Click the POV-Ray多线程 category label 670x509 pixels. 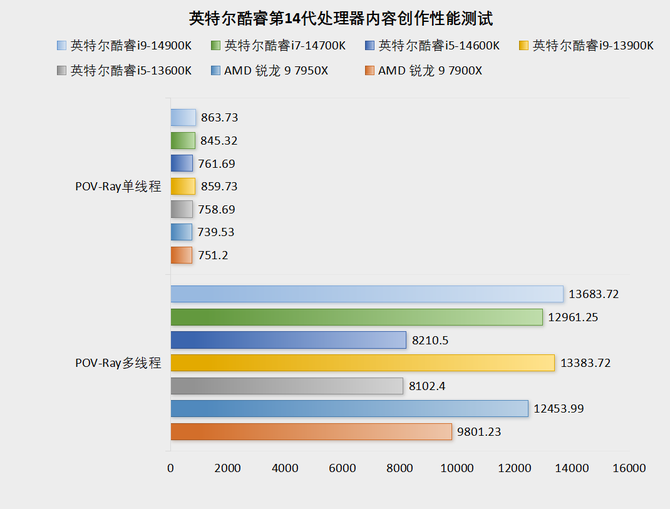tap(118, 363)
